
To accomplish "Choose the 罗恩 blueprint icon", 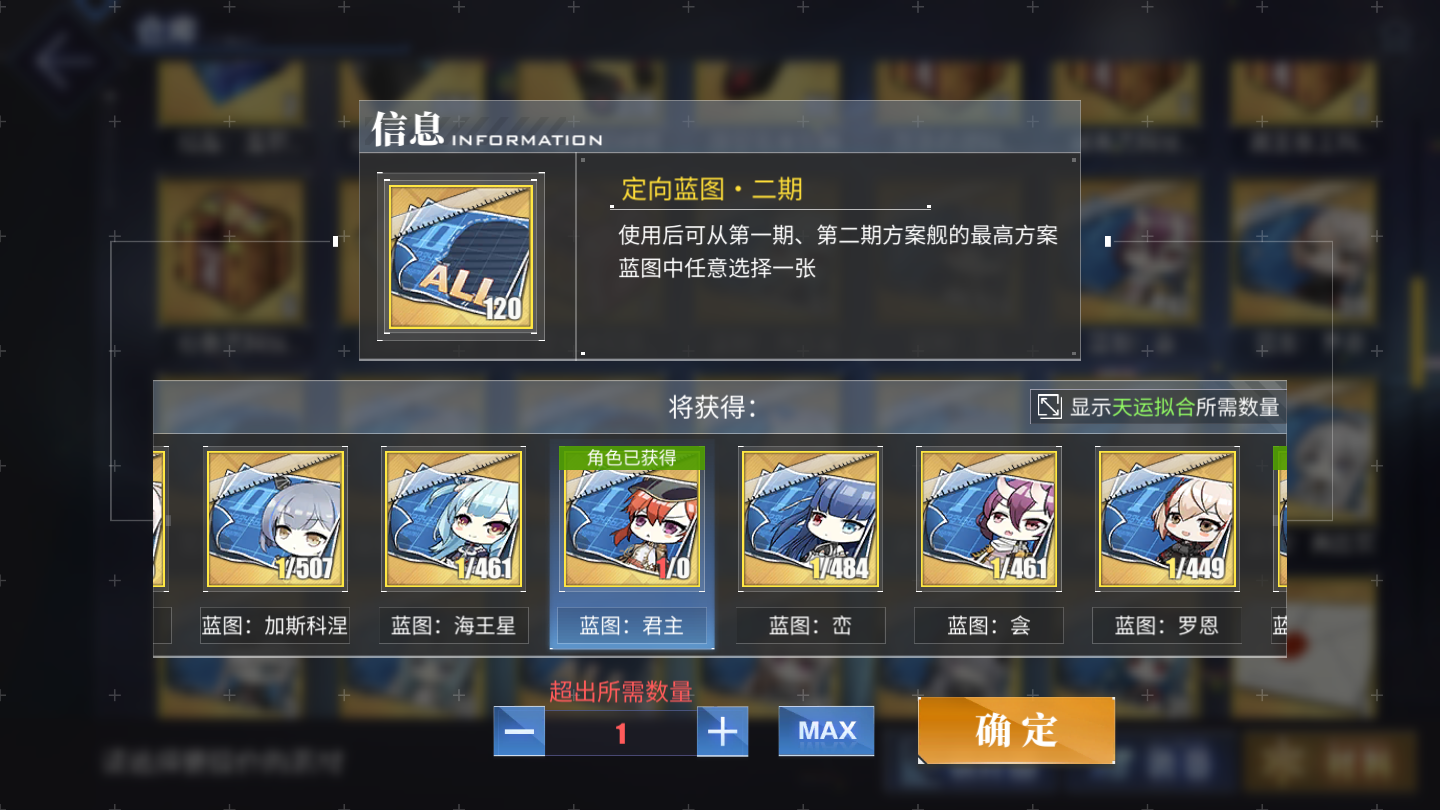I will click(x=1168, y=518).
